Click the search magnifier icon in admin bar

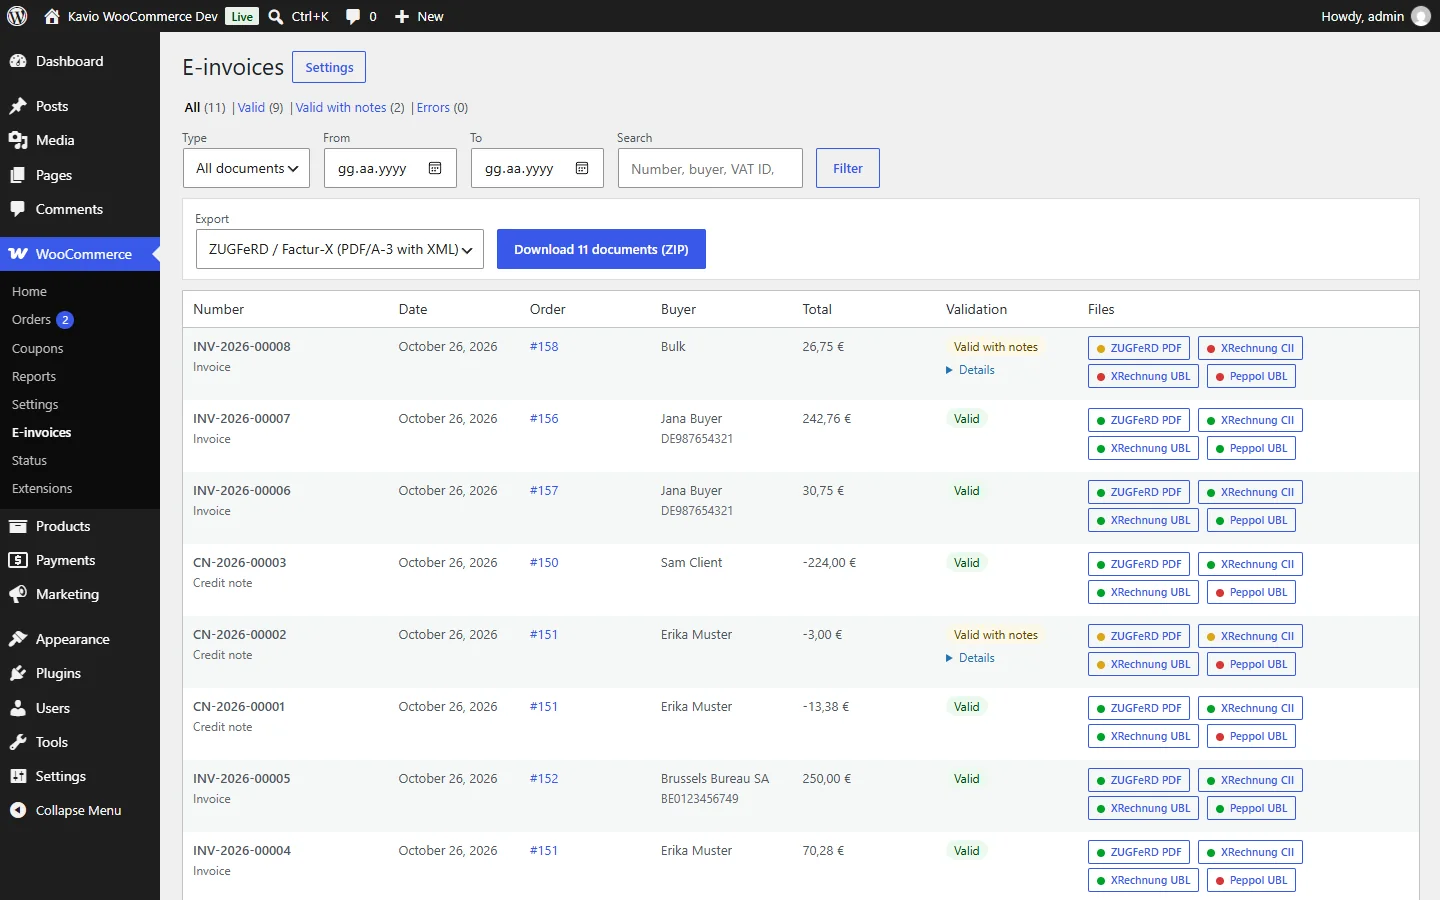point(276,16)
